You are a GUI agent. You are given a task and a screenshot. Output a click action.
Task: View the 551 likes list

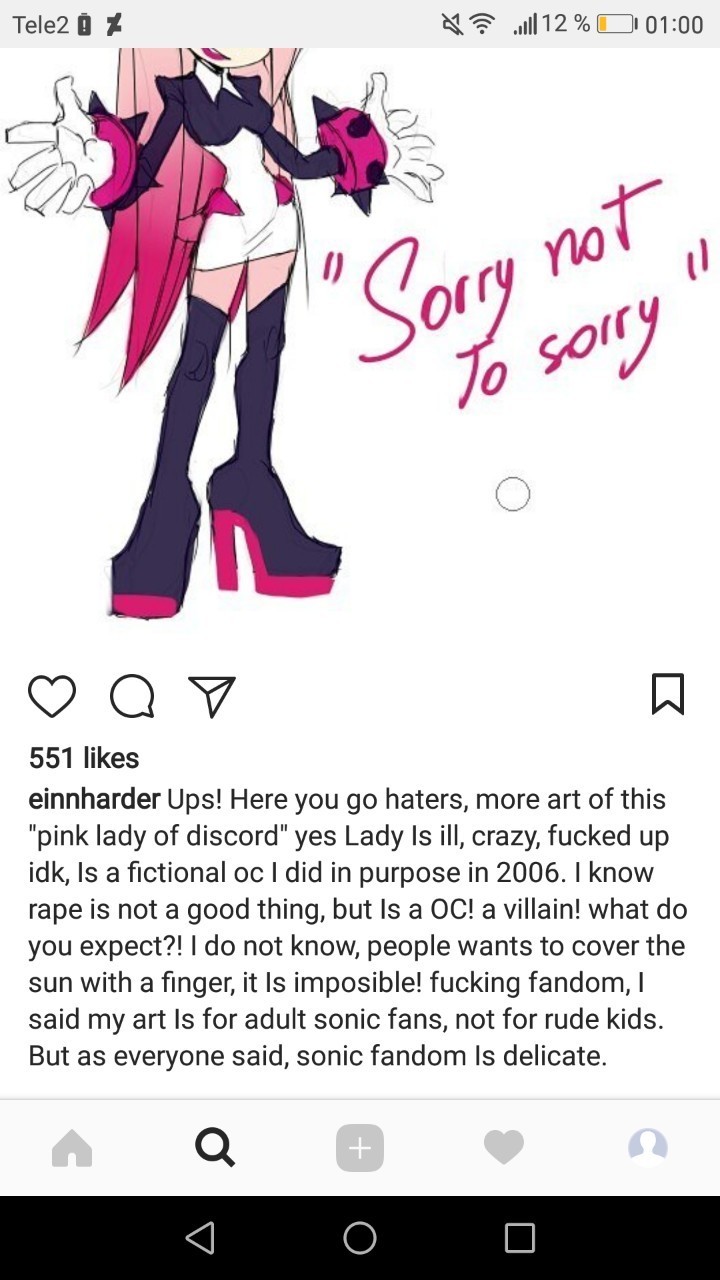click(x=84, y=758)
